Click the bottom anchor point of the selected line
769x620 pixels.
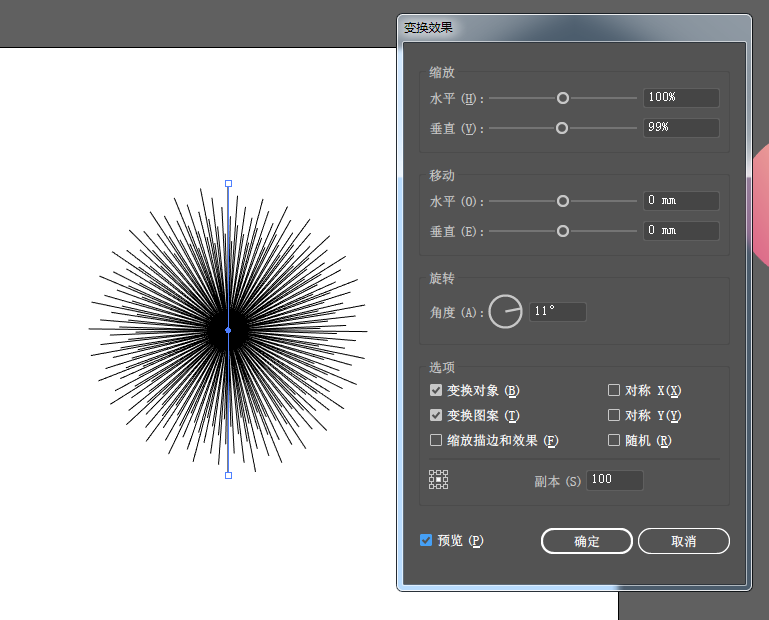tap(229, 475)
